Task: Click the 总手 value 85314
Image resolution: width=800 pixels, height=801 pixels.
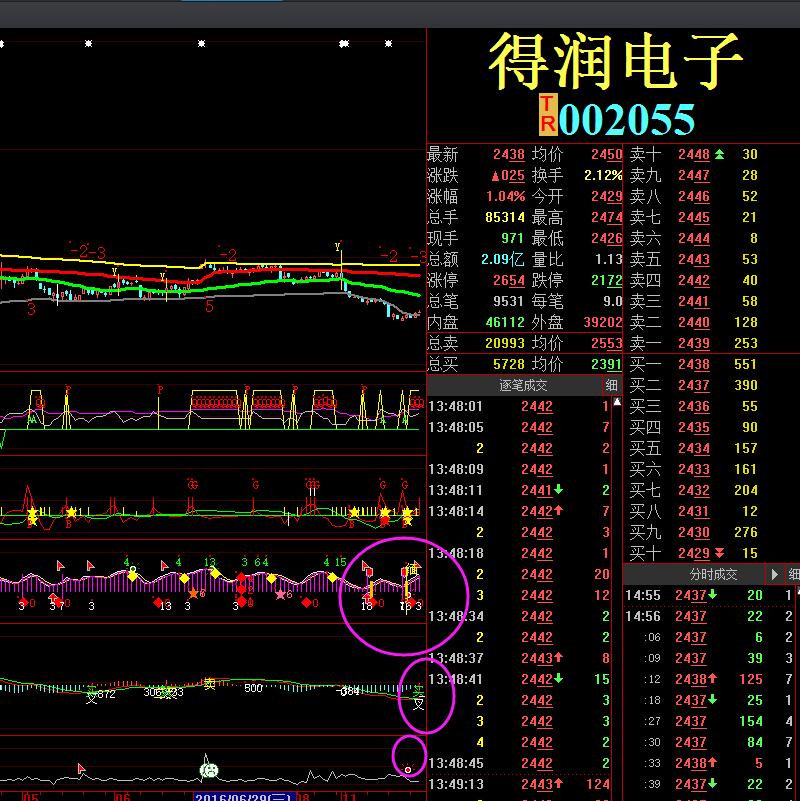Action: (x=505, y=217)
